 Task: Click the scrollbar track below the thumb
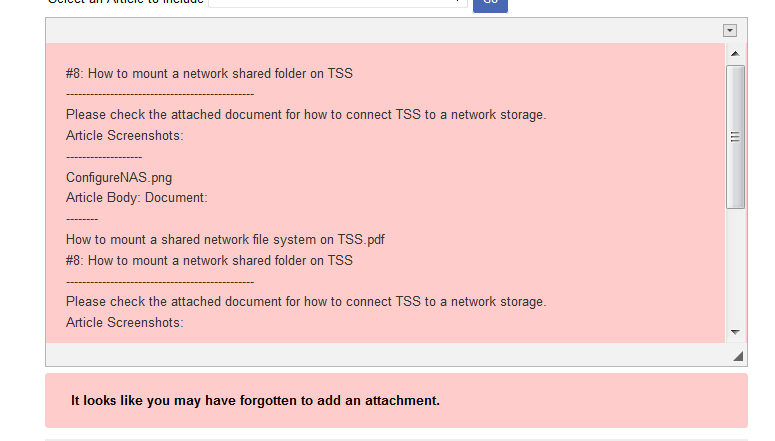[x=735, y=266]
